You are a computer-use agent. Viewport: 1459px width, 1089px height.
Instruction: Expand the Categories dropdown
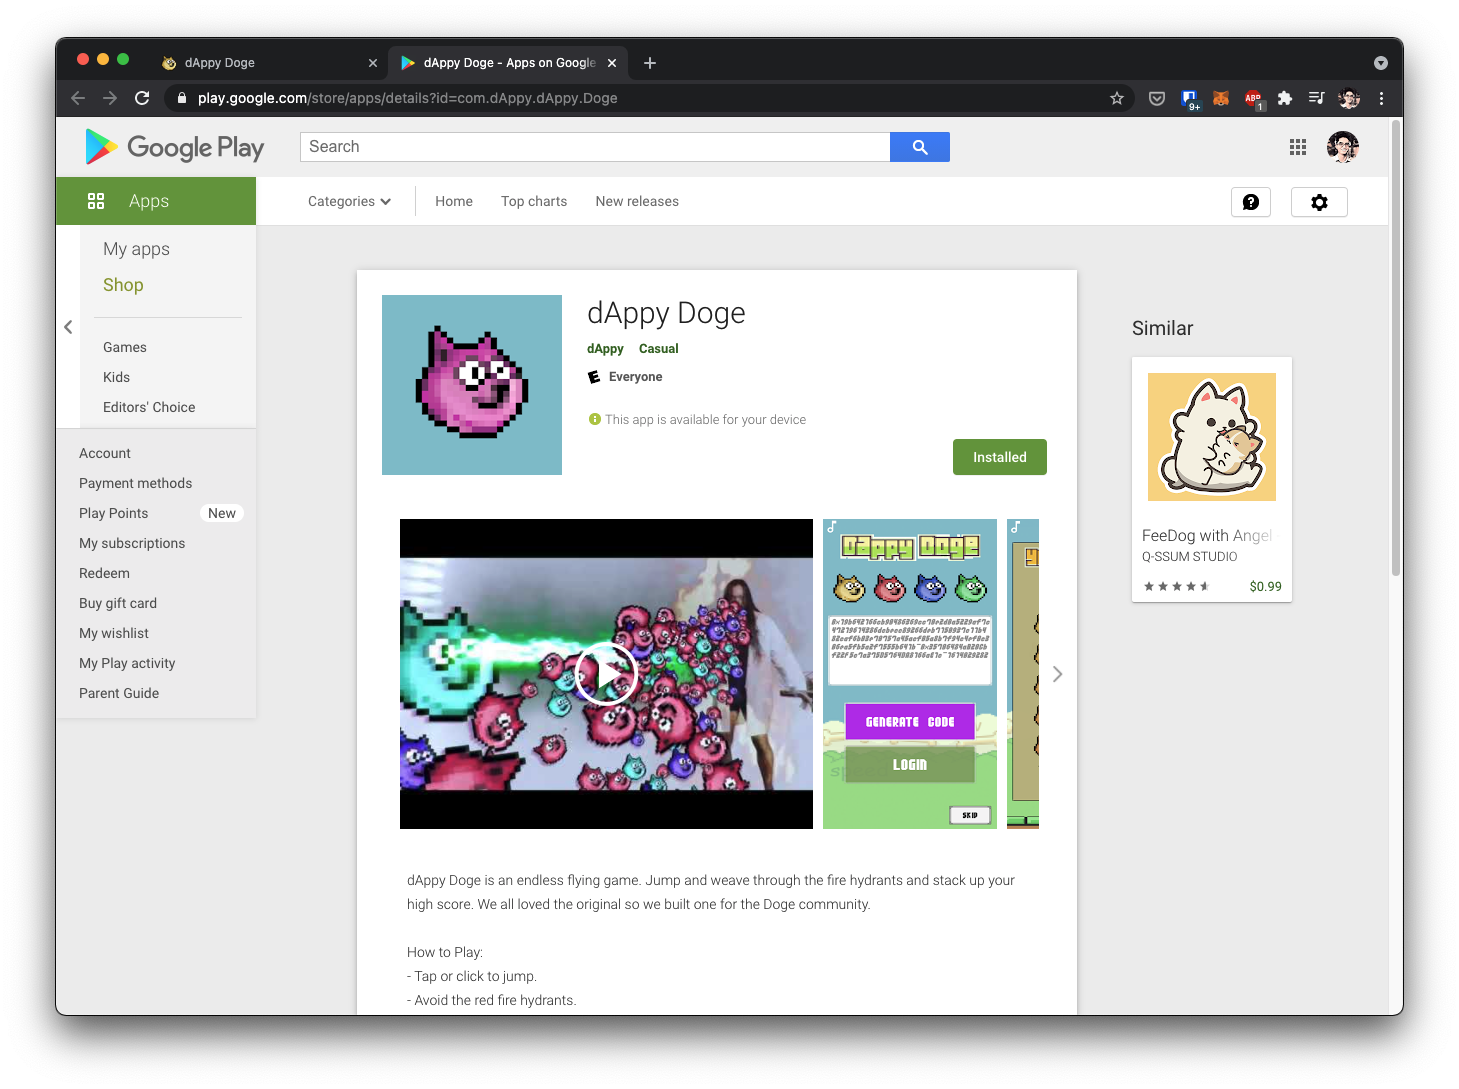(x=349, y=202)
